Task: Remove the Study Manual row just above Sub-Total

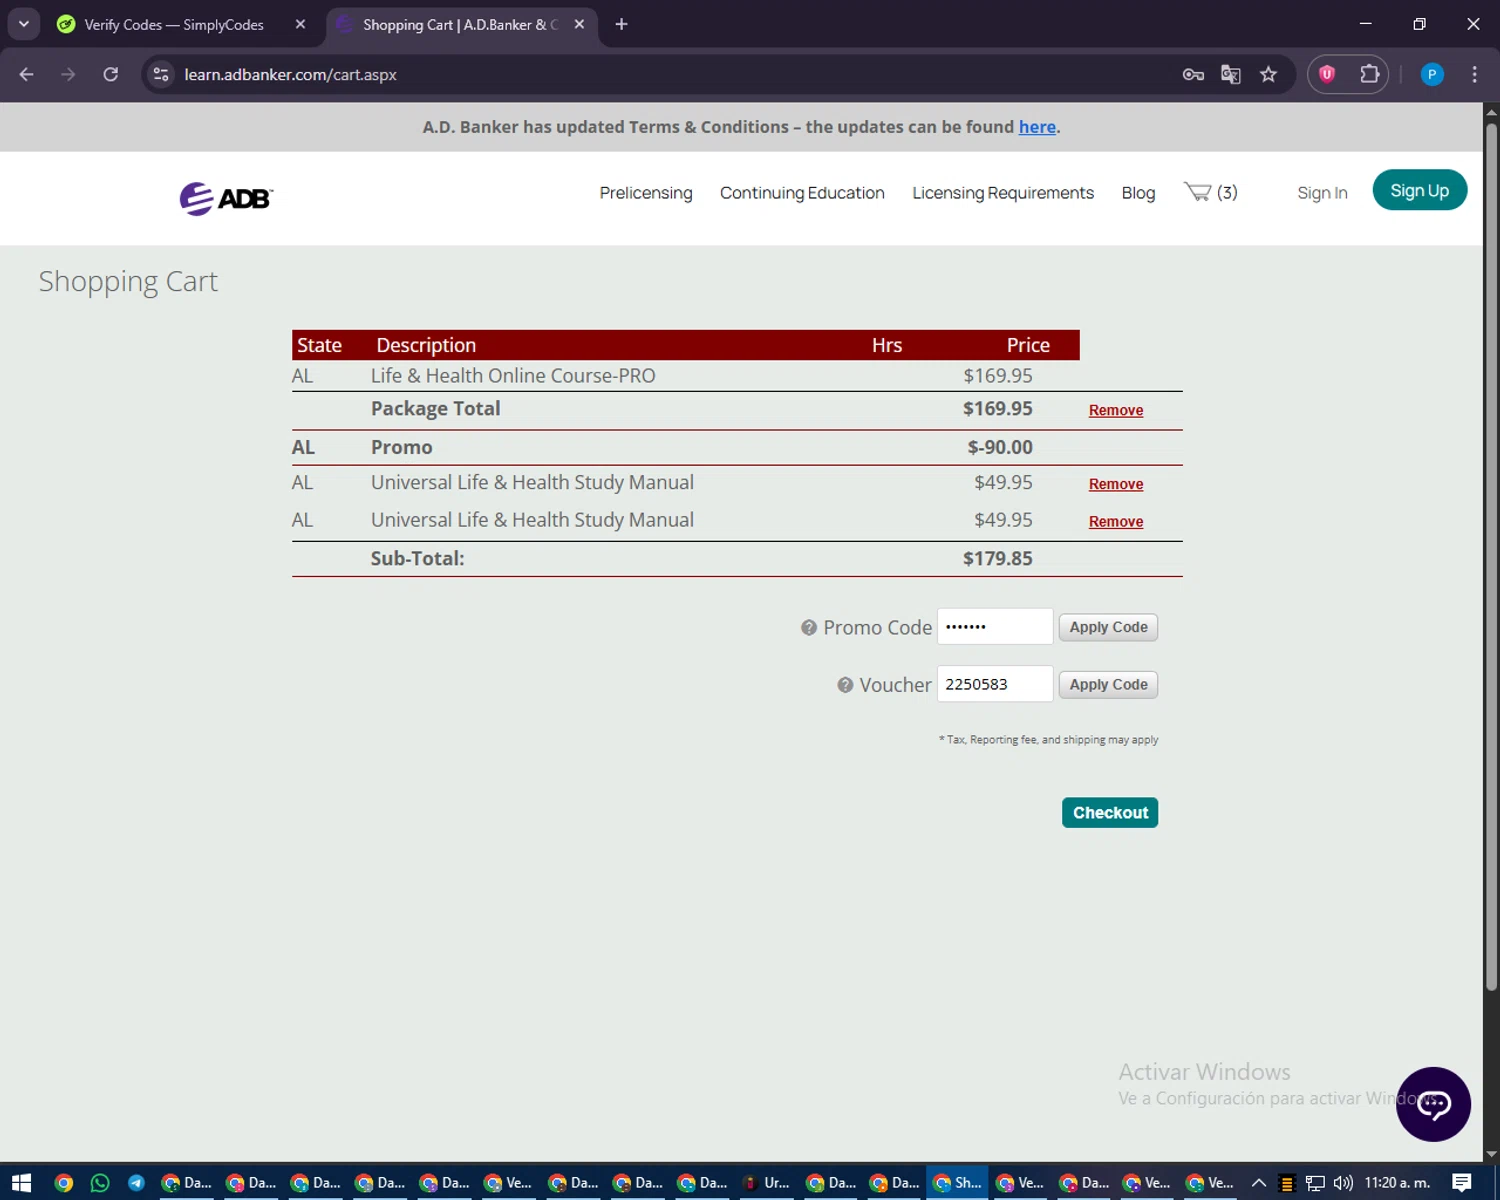Action: click(1116, 521)
